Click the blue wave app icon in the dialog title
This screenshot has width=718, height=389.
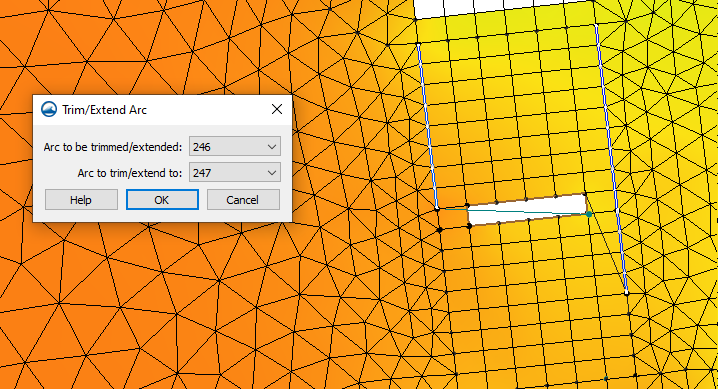click(49, 109)
